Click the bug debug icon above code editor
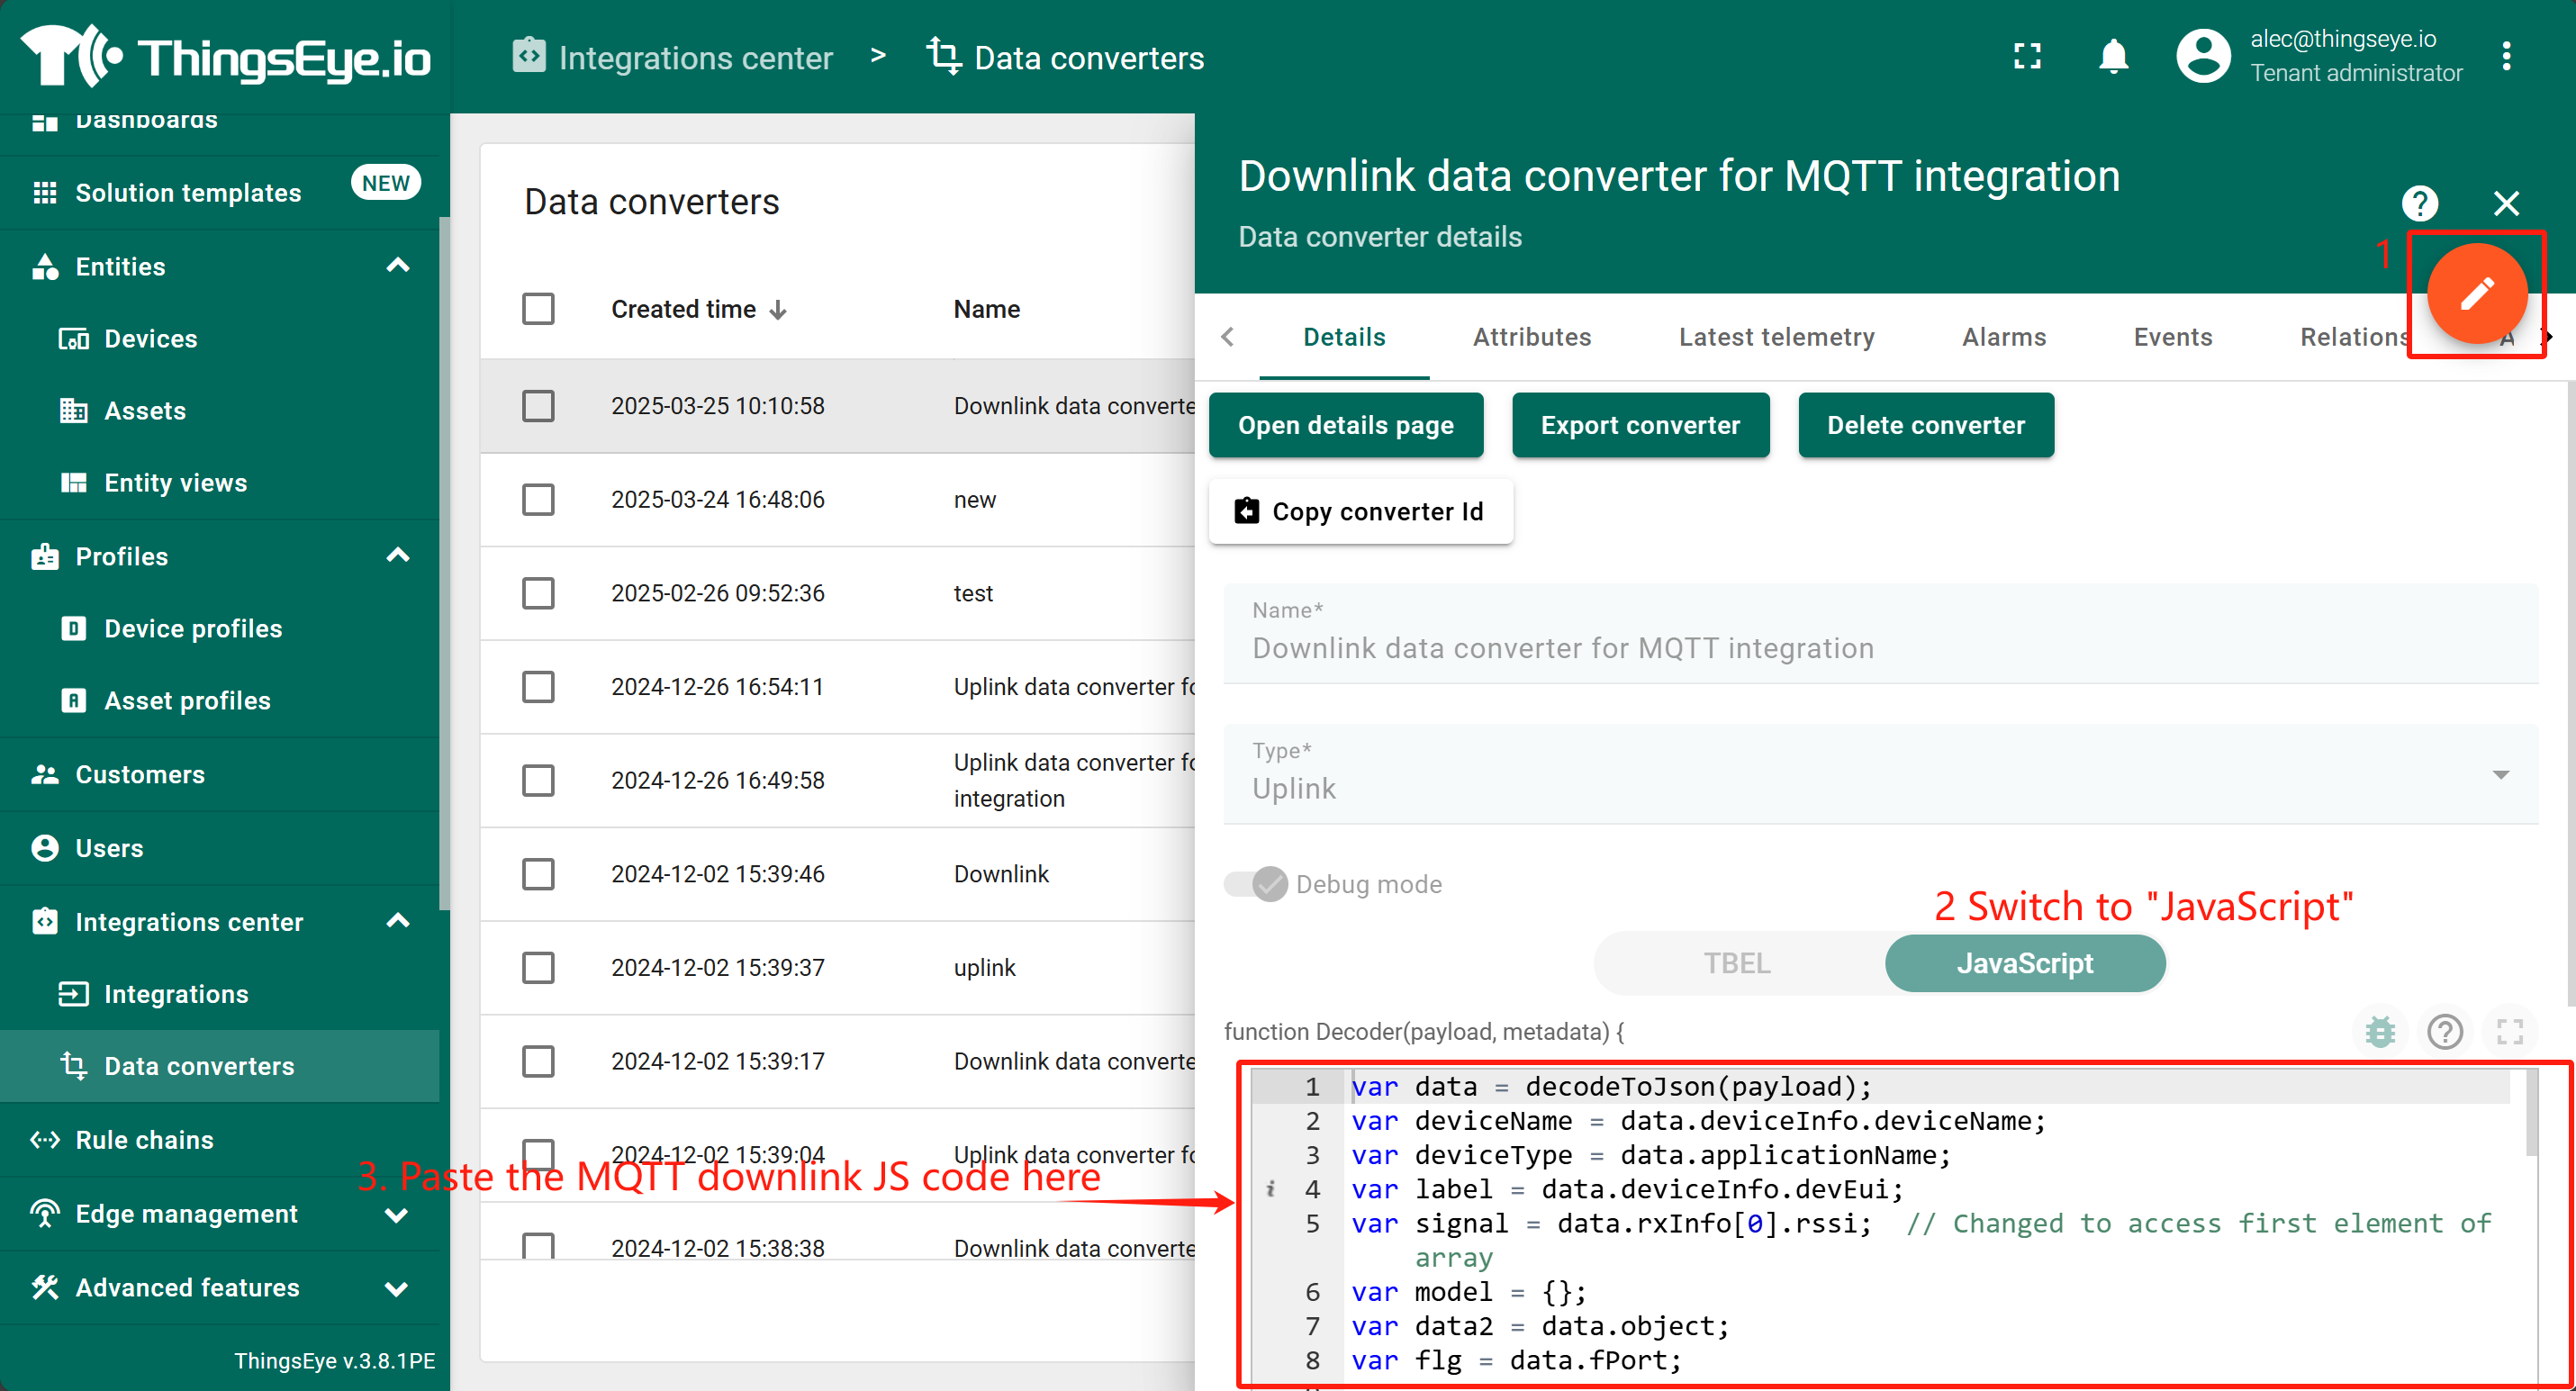This screenshot has height=1391, width=2576. coord(2379,1031)
